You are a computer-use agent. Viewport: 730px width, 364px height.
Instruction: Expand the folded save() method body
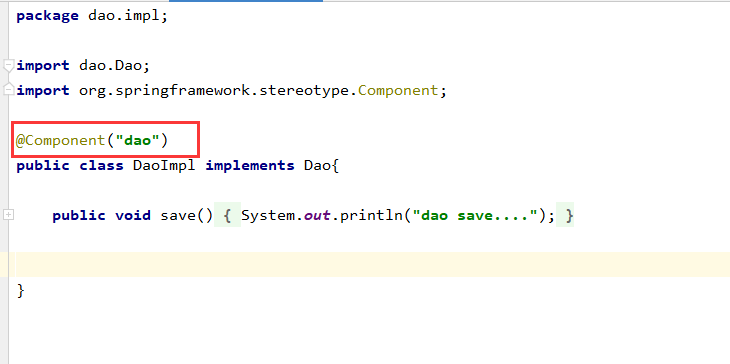(x=8, y=215)
